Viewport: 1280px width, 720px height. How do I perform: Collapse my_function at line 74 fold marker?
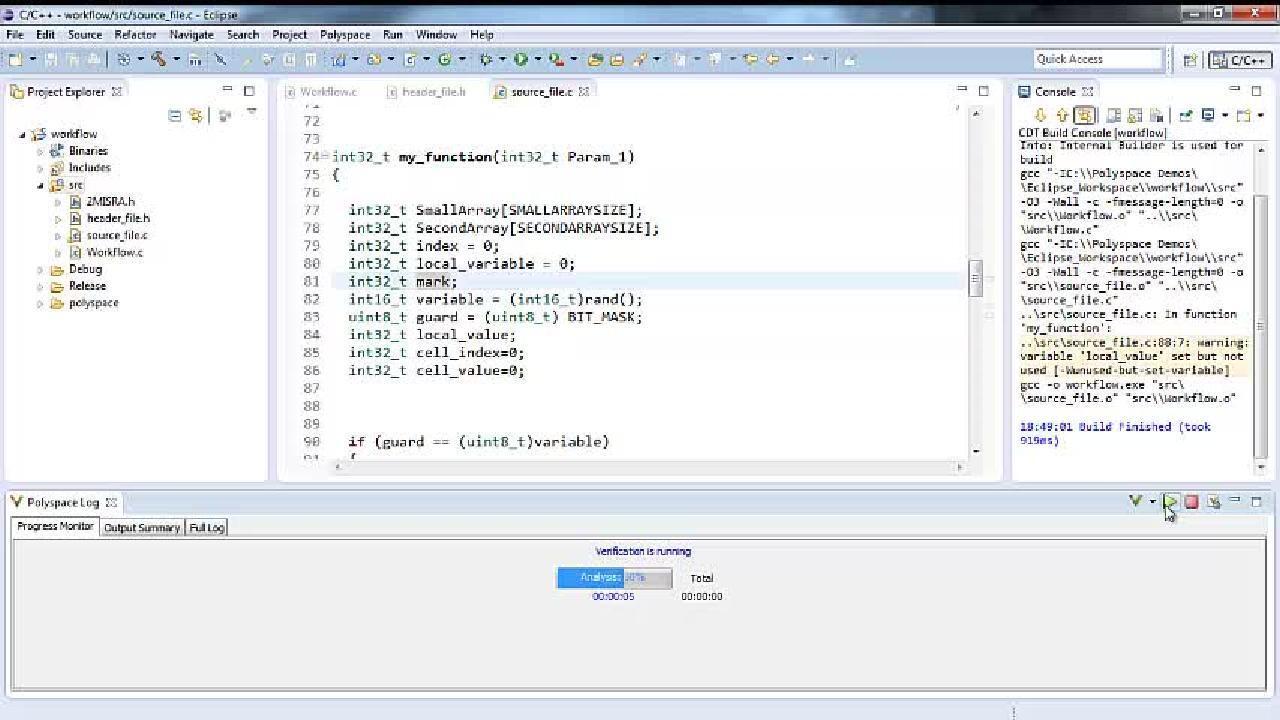click(x=324, y=156)
